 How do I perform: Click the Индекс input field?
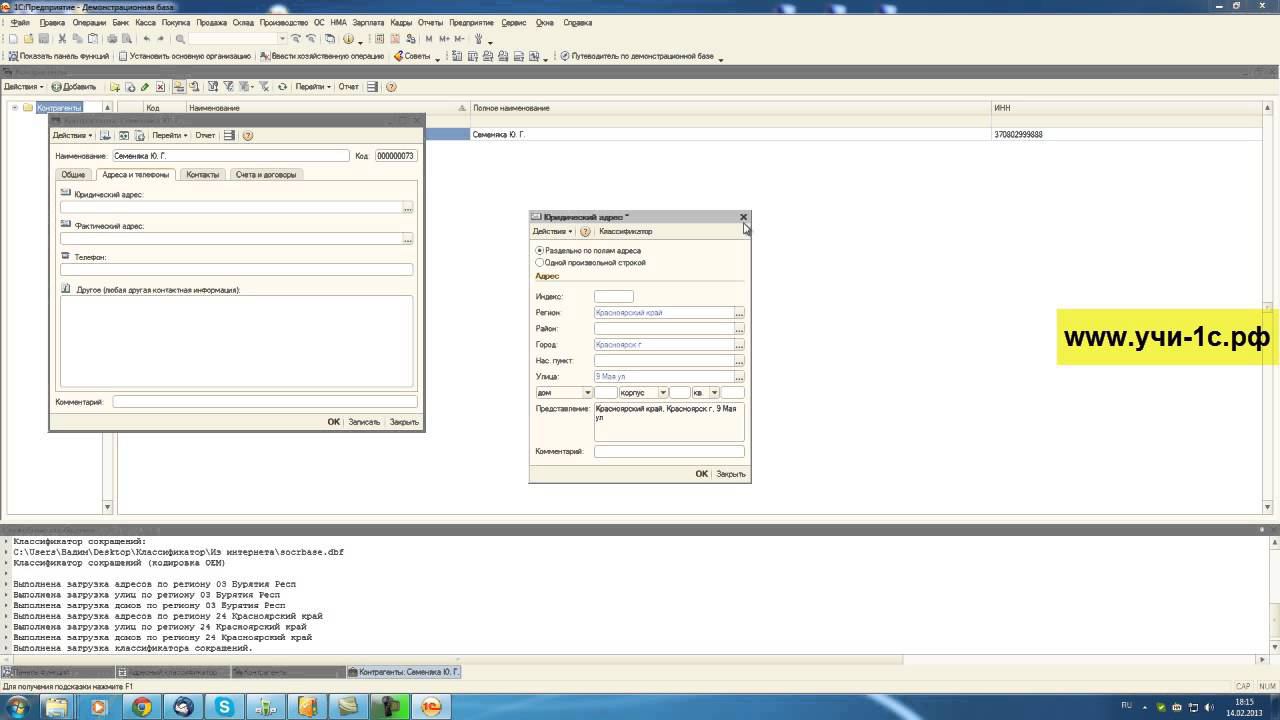click(x=613, y=296)
